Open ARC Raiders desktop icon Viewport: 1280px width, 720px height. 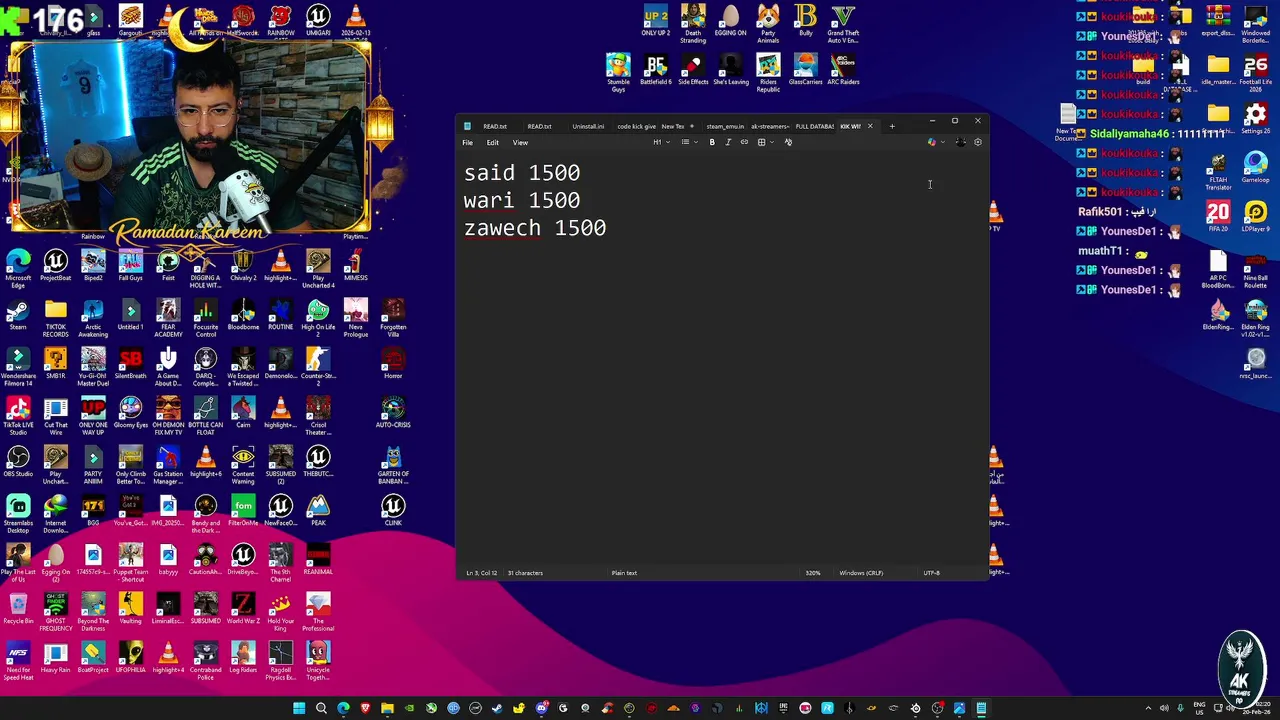(x=843, y=70)
